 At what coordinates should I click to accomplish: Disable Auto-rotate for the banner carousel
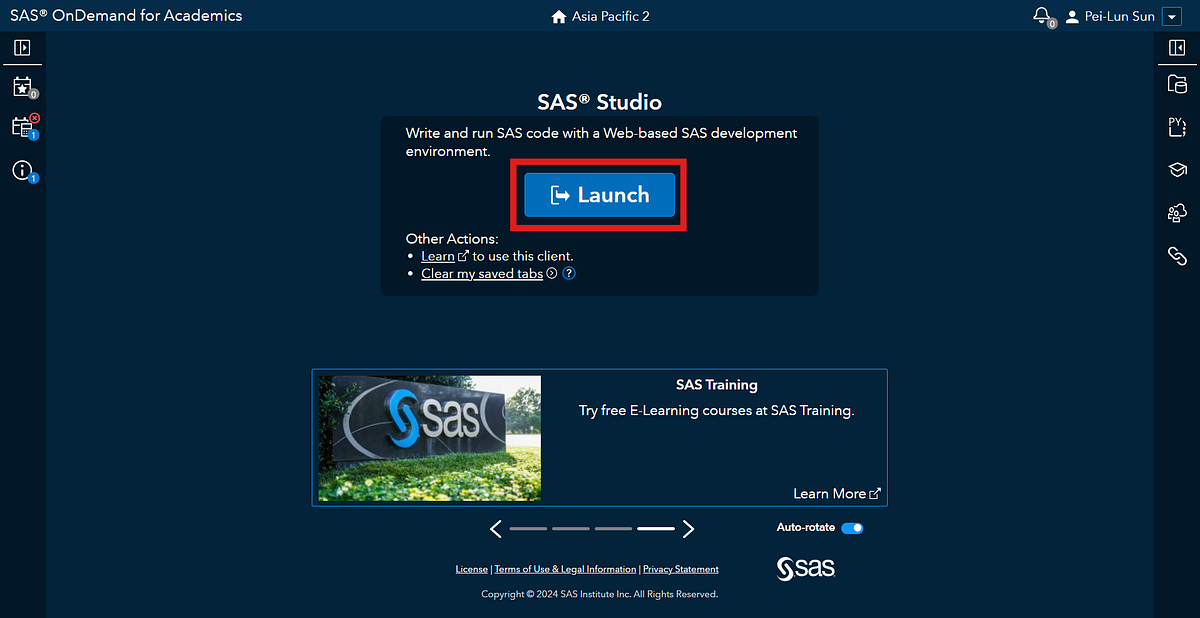click(x=851, y=527)
